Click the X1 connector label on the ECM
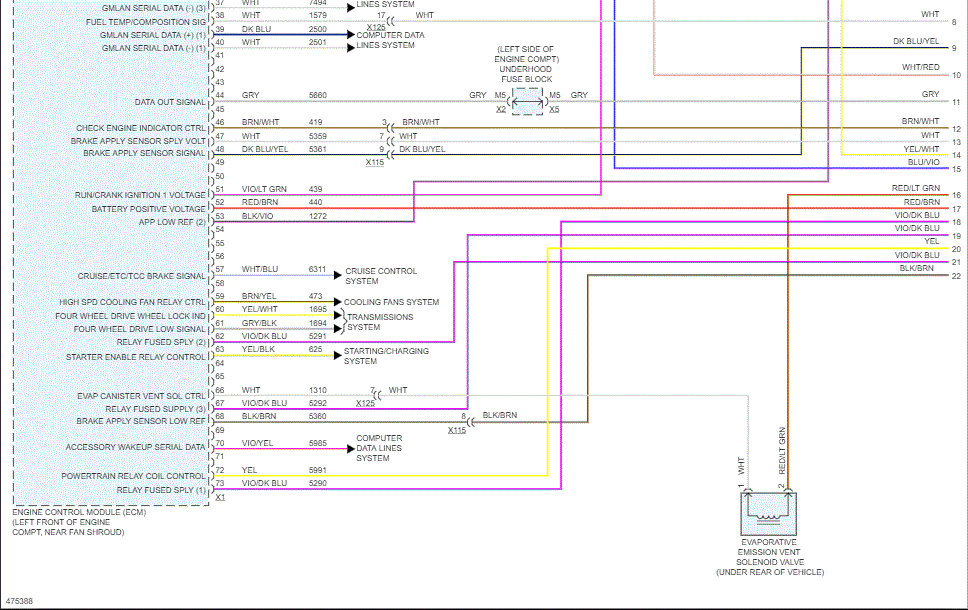 [220, 497]
